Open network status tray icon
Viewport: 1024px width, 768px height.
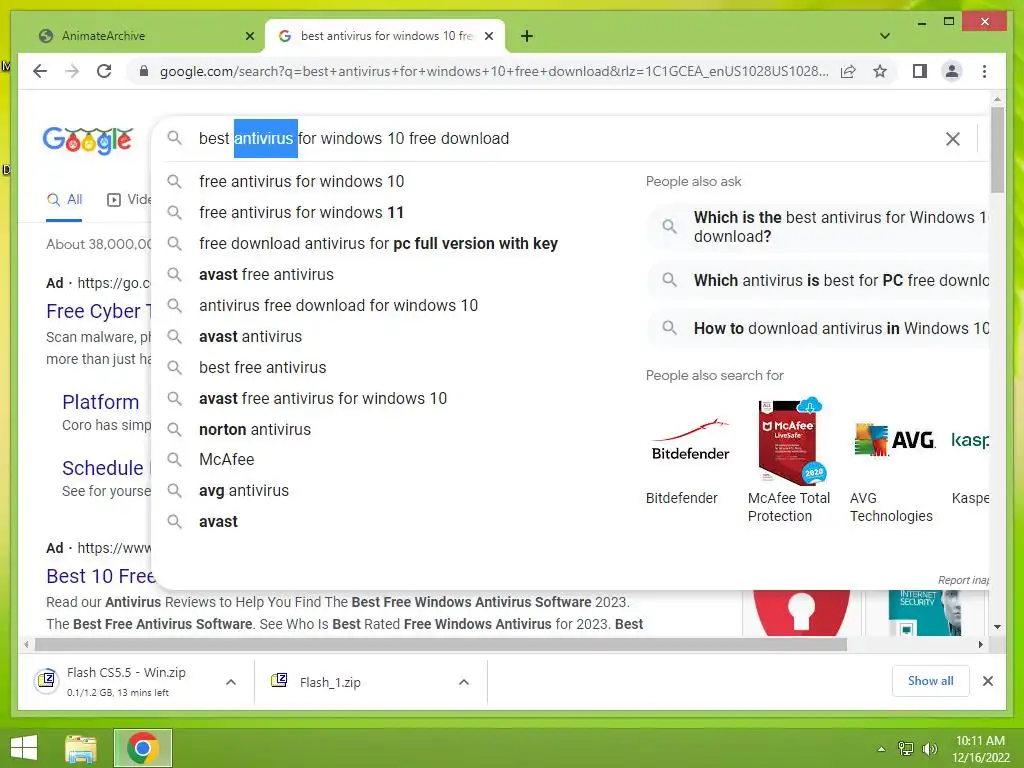click(906, 748)
